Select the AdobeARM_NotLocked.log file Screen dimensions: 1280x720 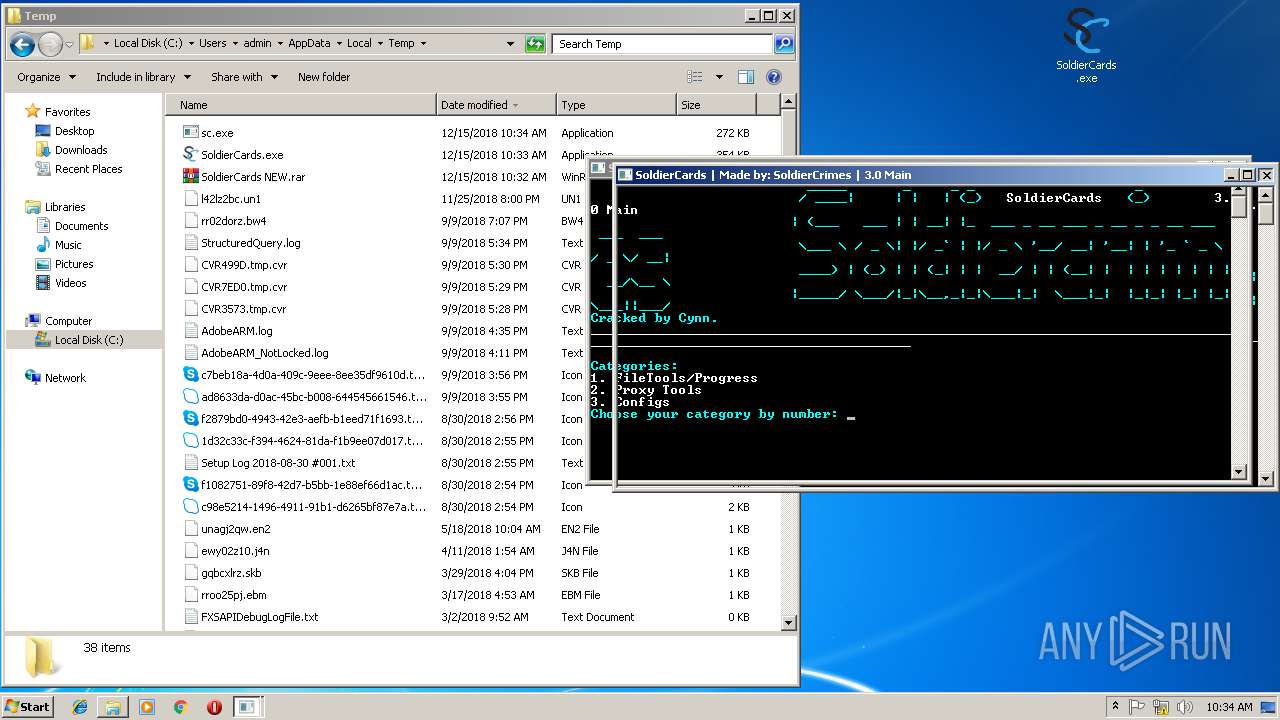click(x=264, y=353)
